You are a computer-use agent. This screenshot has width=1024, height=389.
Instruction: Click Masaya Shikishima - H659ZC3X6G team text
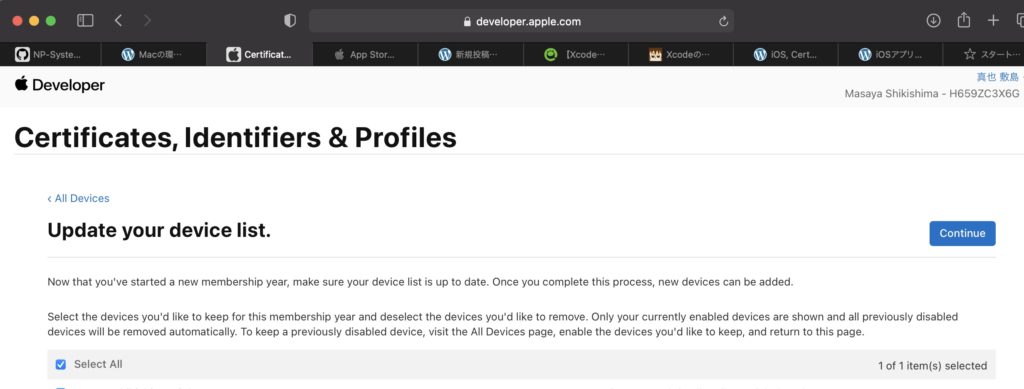tap(932, 93)
